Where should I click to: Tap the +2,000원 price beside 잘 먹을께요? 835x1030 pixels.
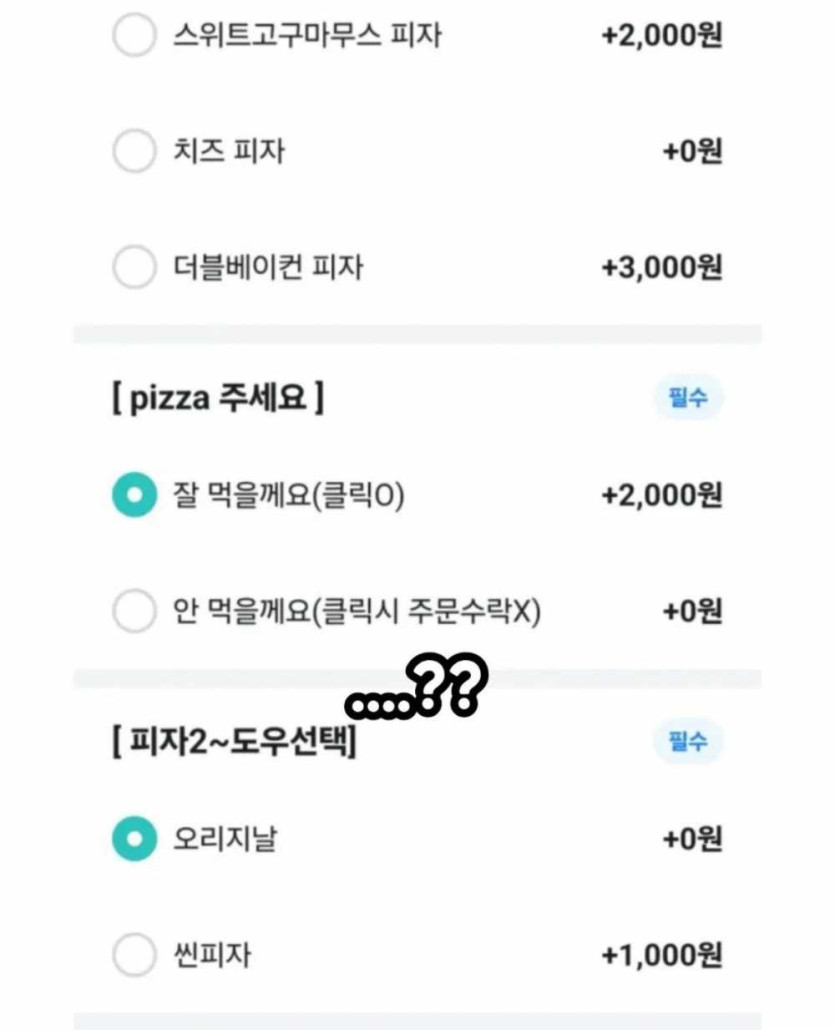[x=662, y=495]
